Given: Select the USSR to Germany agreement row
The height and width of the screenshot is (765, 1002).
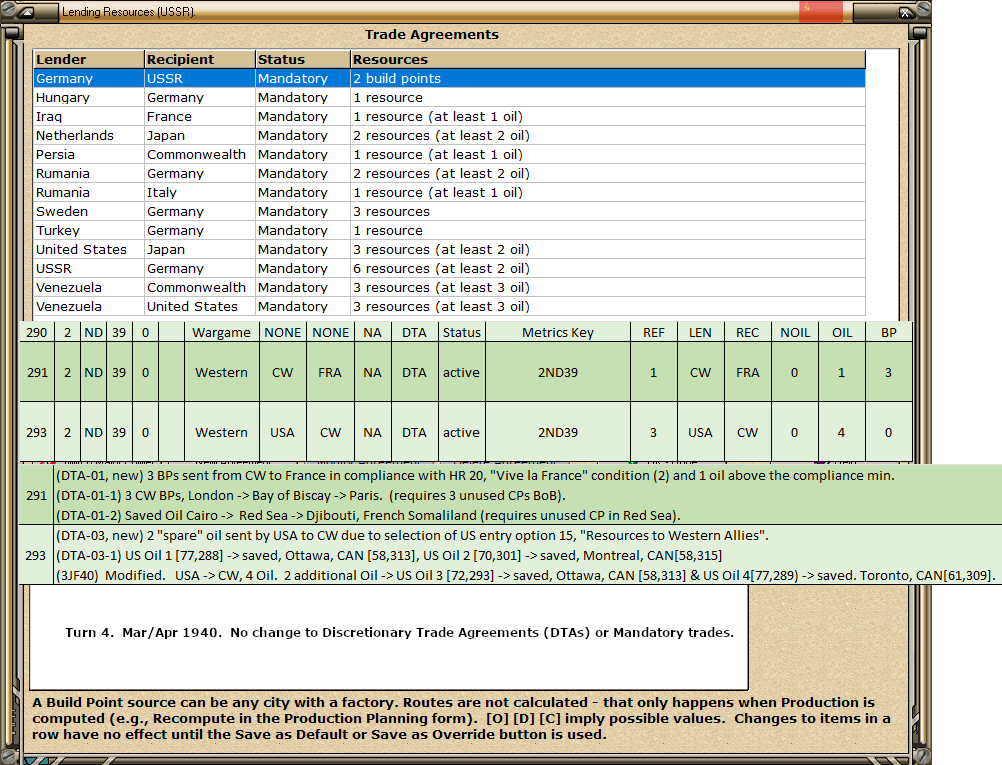Looking at the screenshot, I should (449, 268).
